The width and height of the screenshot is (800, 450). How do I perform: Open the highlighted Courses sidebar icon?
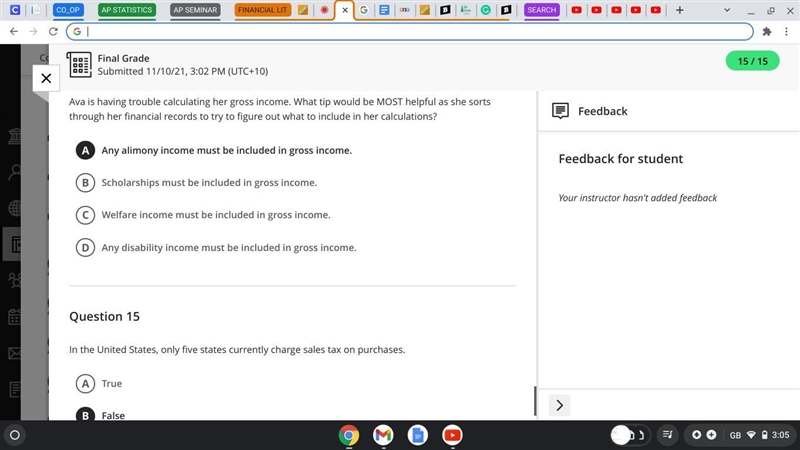pos(14,244)
